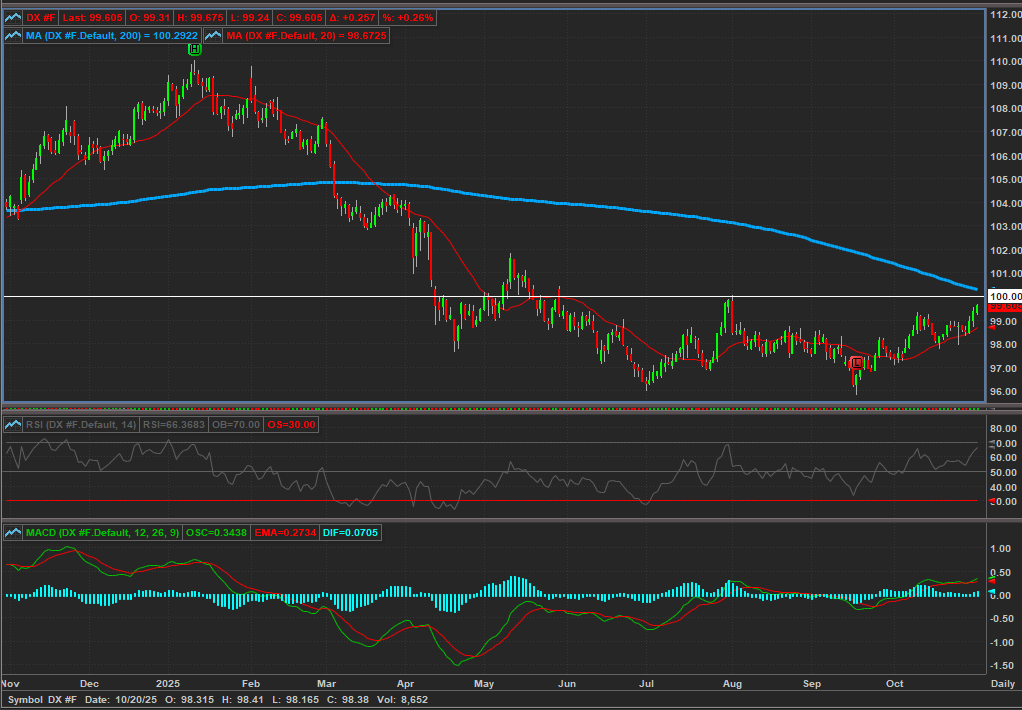Select the MA 20 indicator label
Screen dimensions: 1022x710
pos(306,36)
